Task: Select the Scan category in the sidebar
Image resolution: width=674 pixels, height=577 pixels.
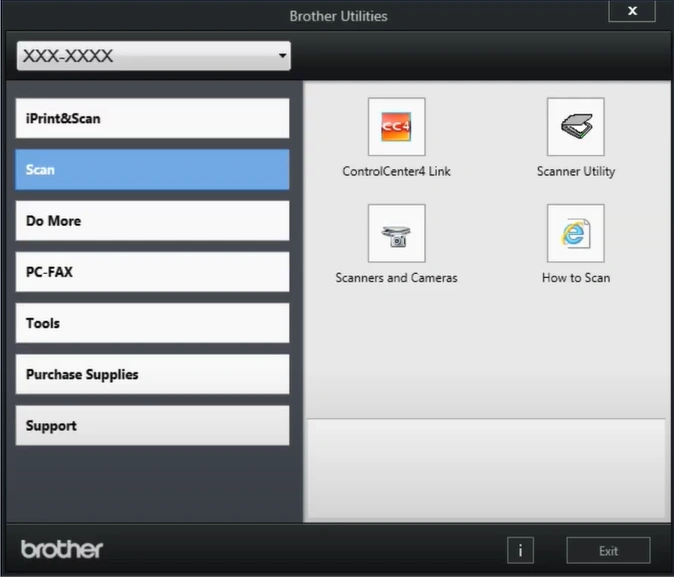Action: point(153,170)
